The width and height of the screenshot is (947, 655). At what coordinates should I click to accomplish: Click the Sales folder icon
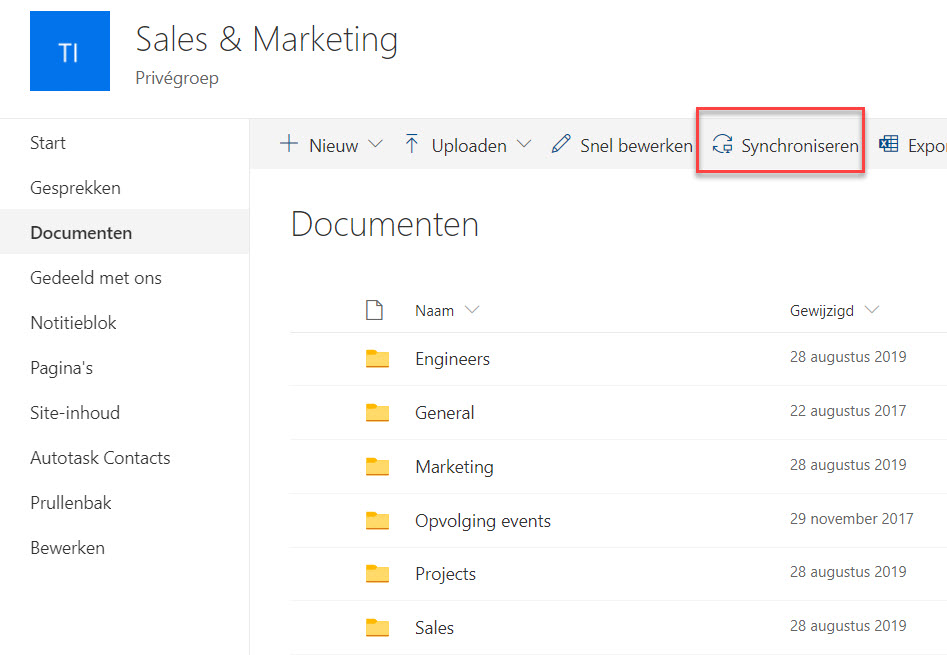click(x=377, y=628)
